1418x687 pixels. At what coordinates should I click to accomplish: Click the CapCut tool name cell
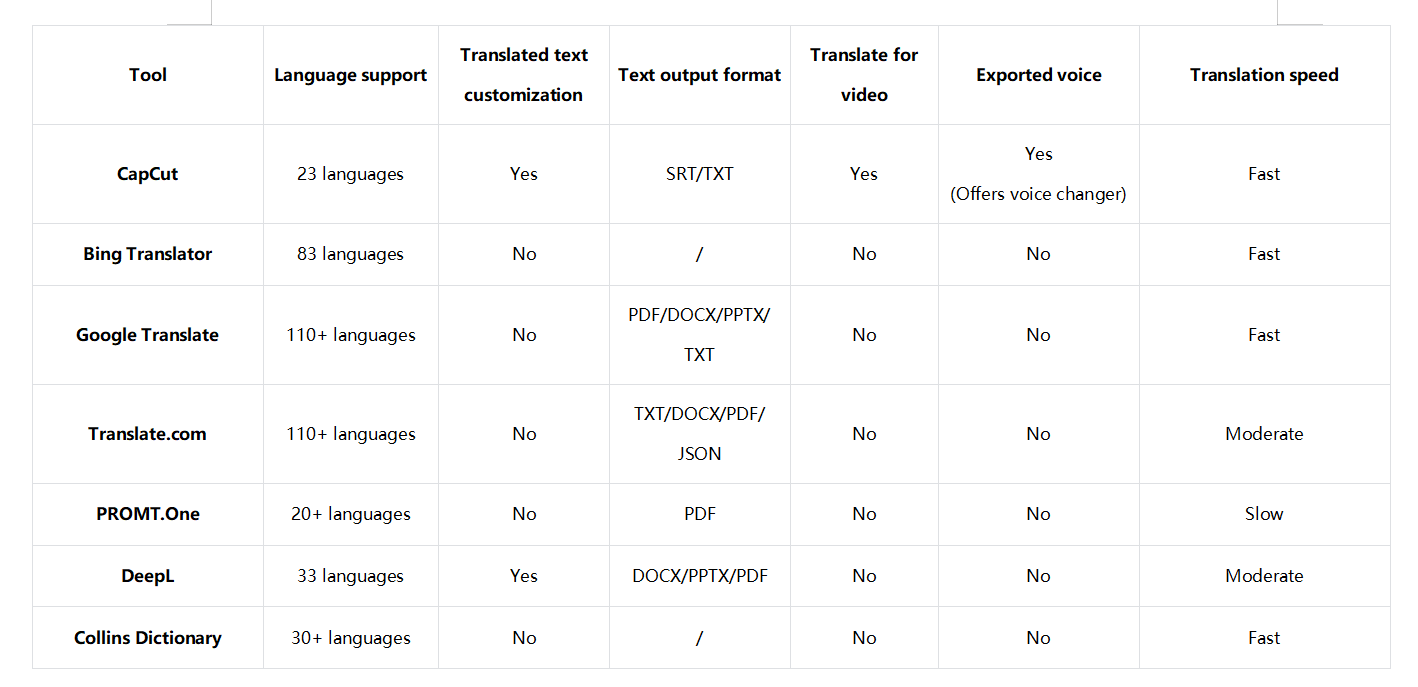[x=147, y=174]
